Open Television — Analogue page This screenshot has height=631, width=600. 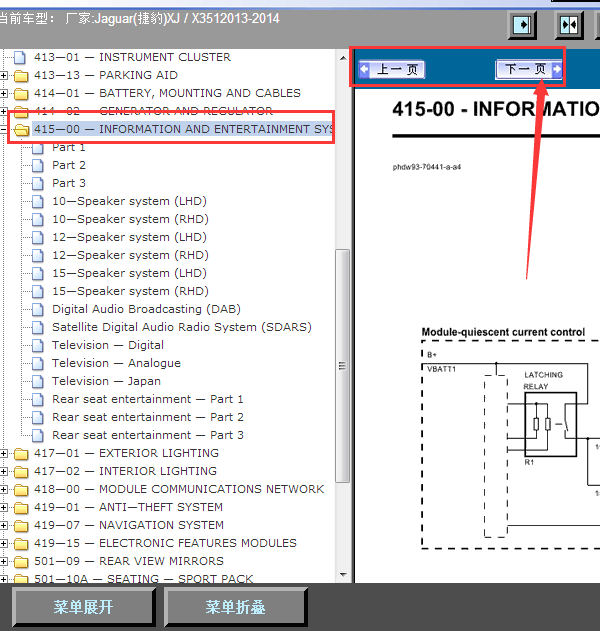[x=116, y=363]
